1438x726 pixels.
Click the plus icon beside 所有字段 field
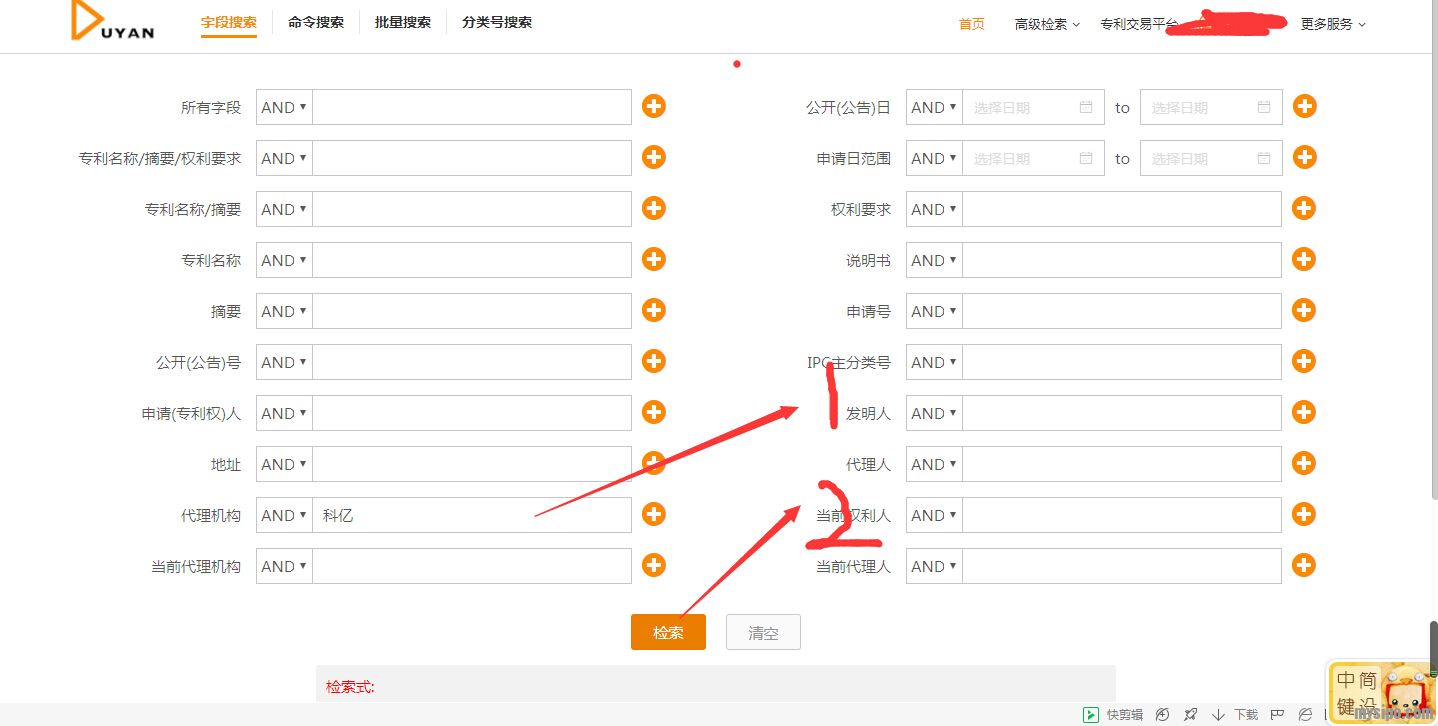click(654, 106)
